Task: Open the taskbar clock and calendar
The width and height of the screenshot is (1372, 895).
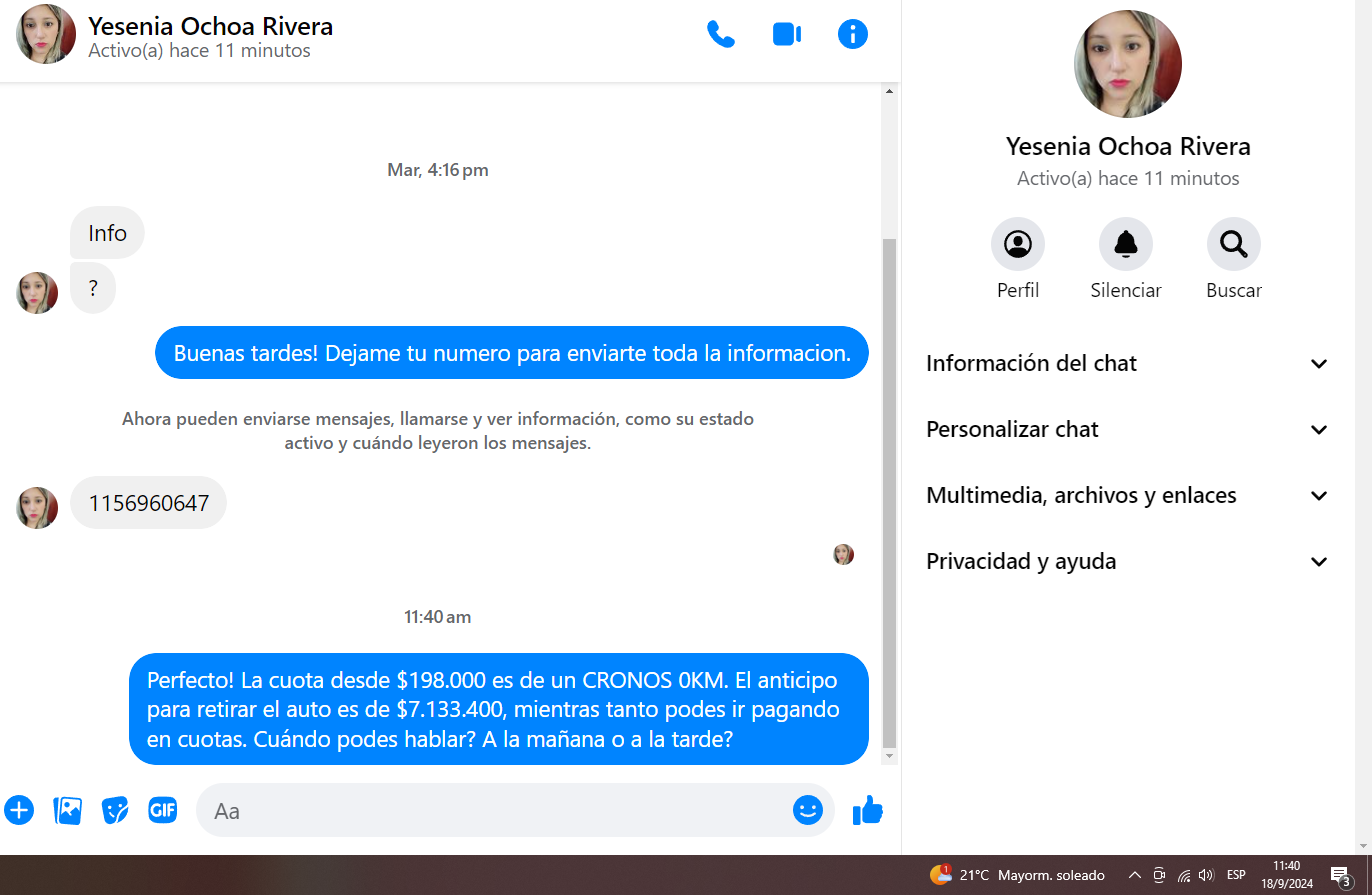Action: pyautogui.click(x=1287, y=875)
